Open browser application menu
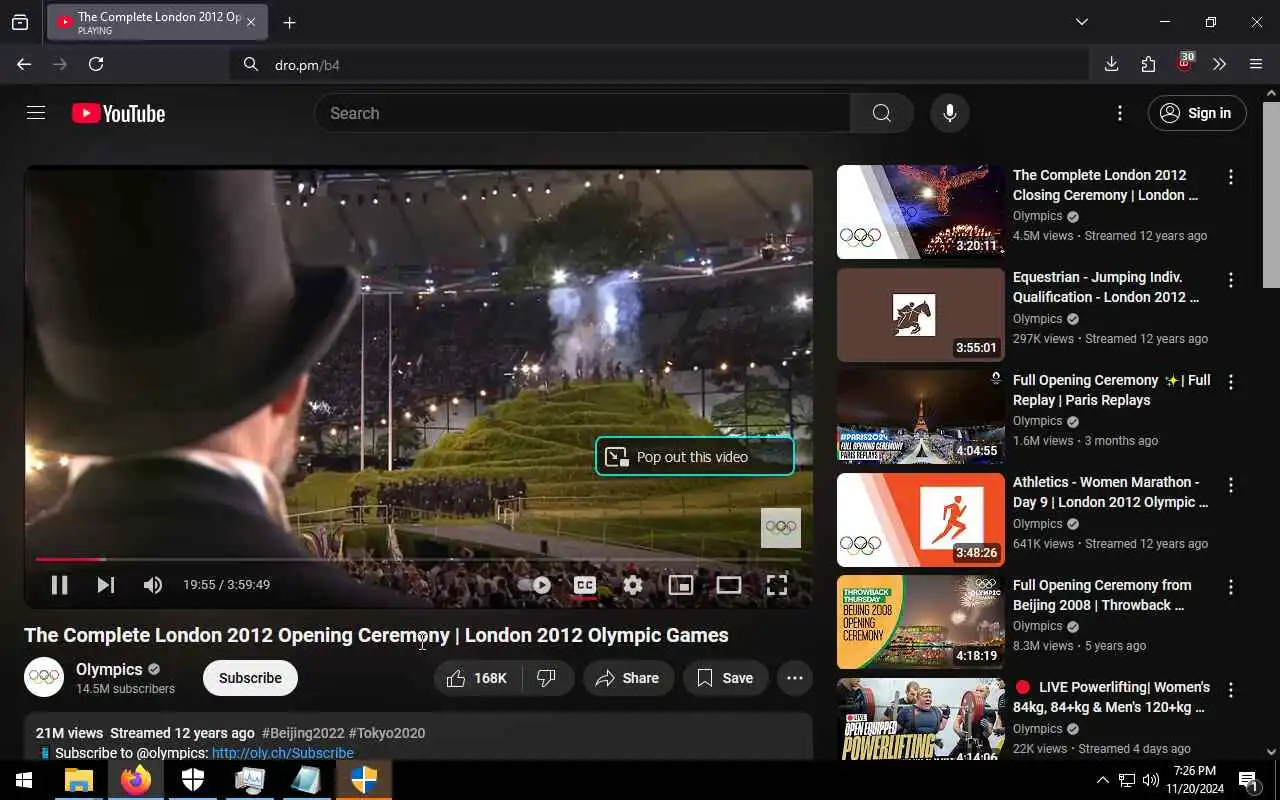 click(x=1256, y=64)
